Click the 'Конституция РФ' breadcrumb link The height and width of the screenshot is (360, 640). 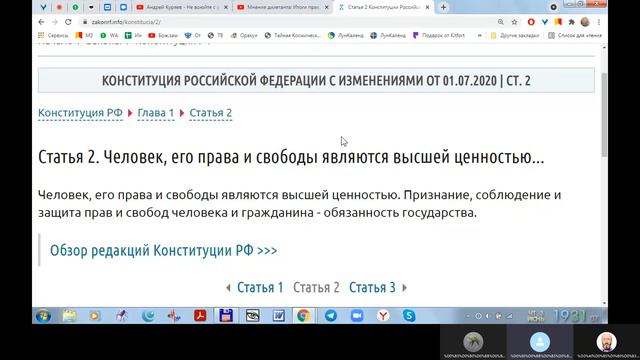pos(80,113)
